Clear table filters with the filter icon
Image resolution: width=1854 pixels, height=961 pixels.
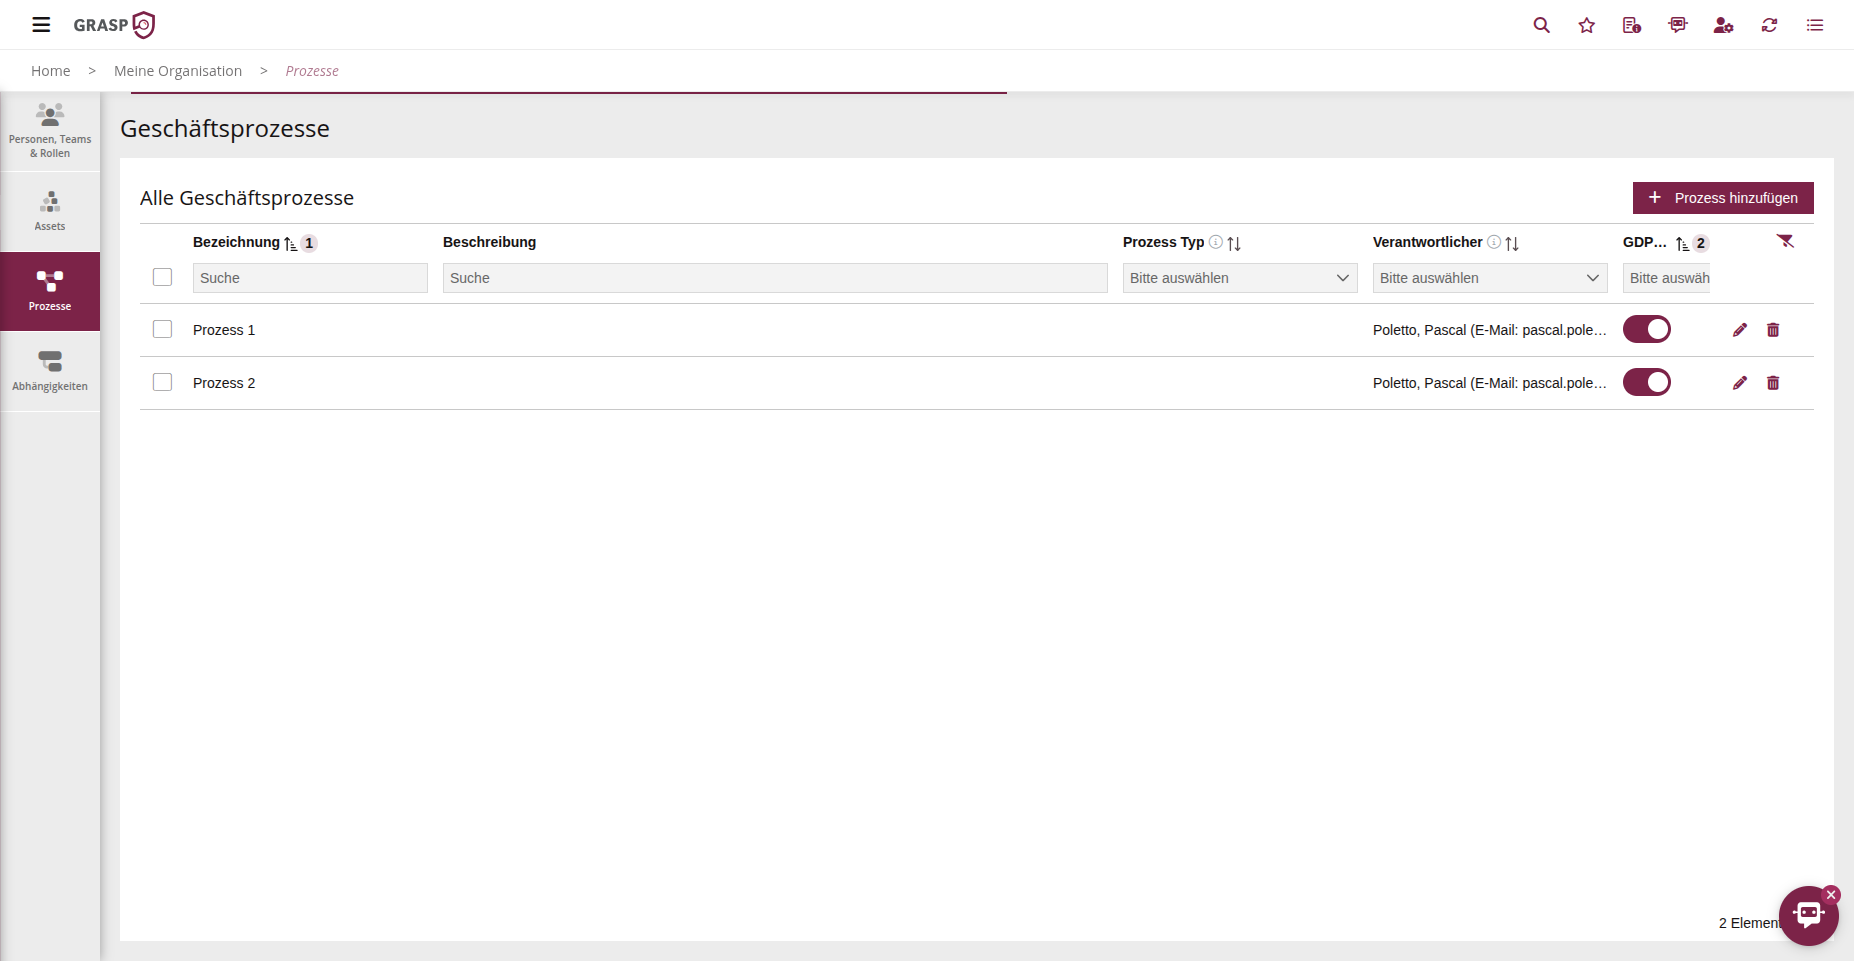1785,242
